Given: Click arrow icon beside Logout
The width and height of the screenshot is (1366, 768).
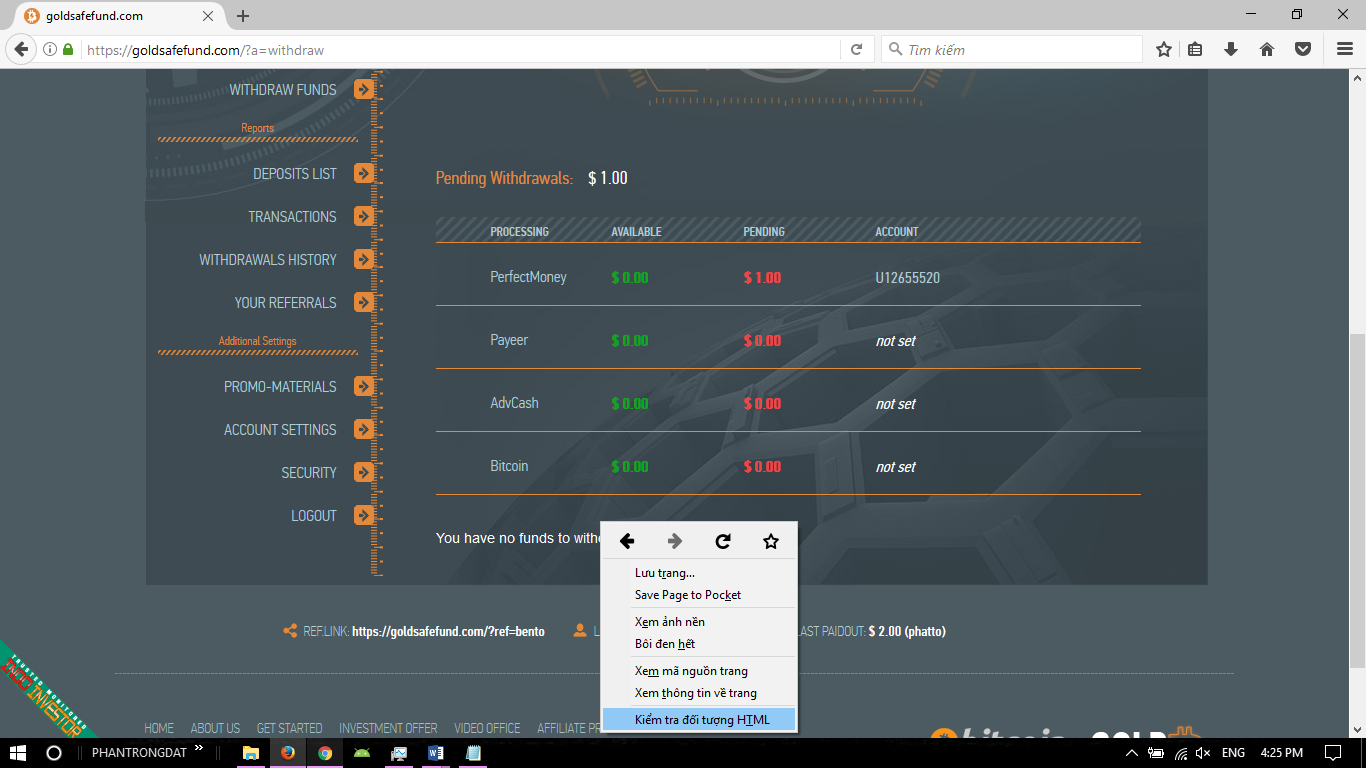Looking at the screenshot, I should [x=364, y=515].
